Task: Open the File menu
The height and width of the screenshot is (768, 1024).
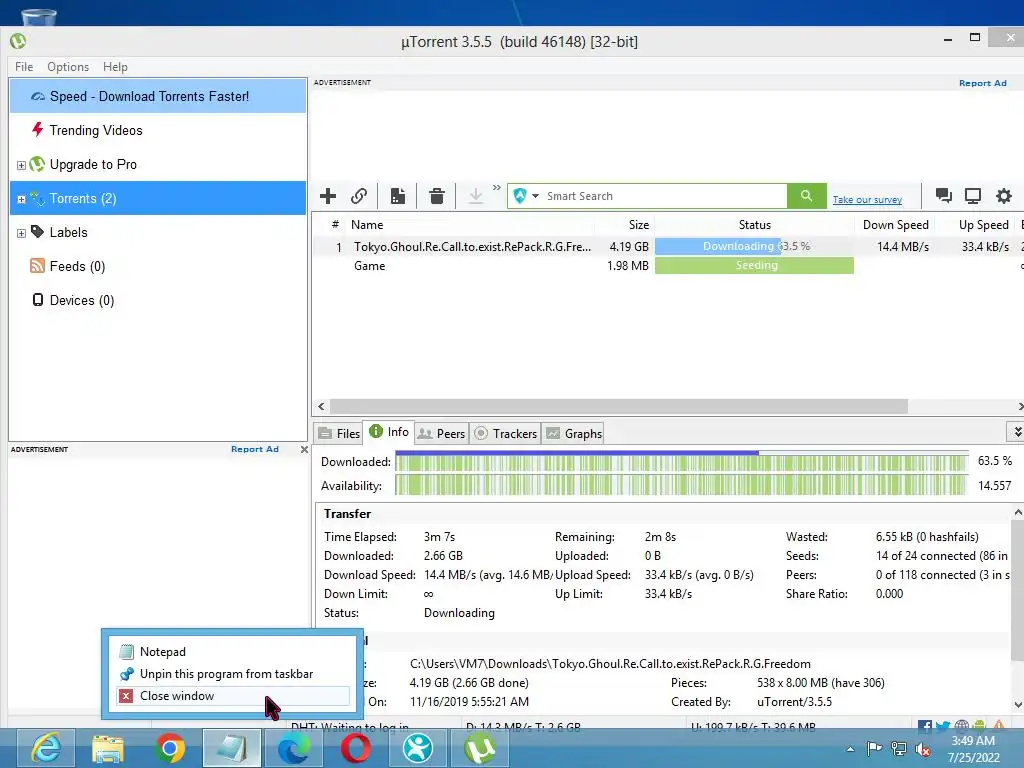Action: 24,67
